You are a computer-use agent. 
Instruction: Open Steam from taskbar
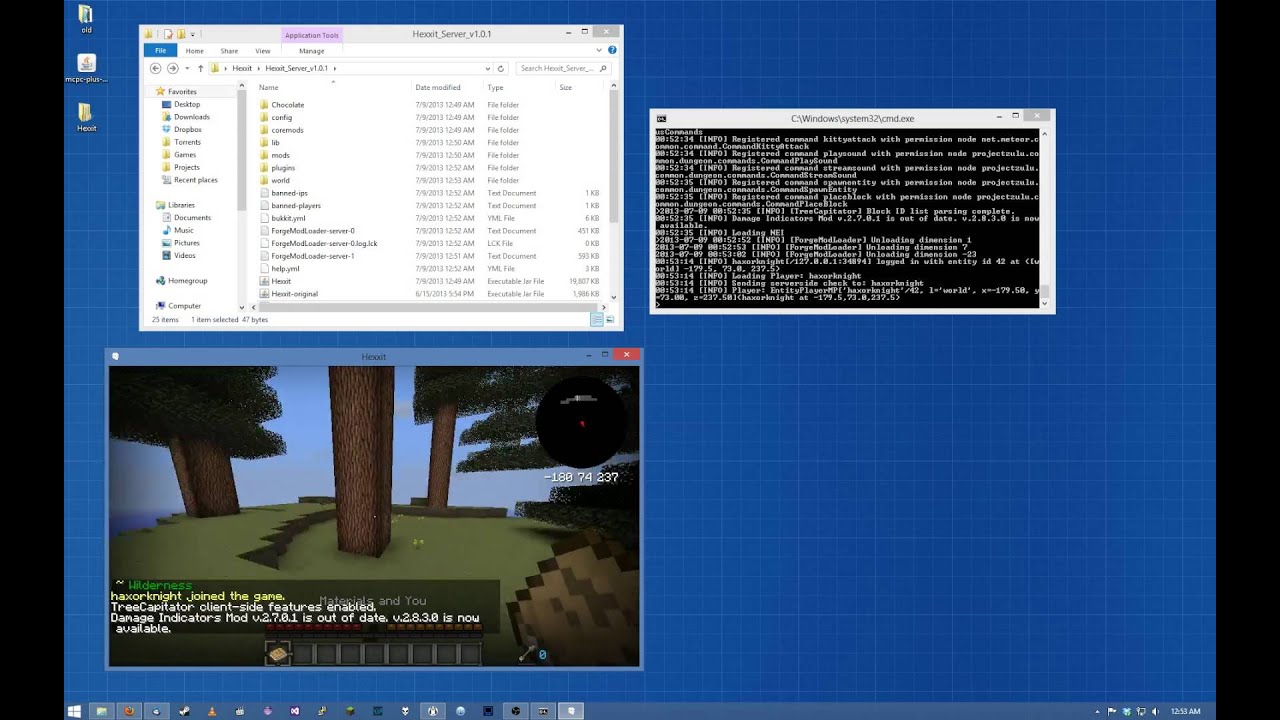184,711
